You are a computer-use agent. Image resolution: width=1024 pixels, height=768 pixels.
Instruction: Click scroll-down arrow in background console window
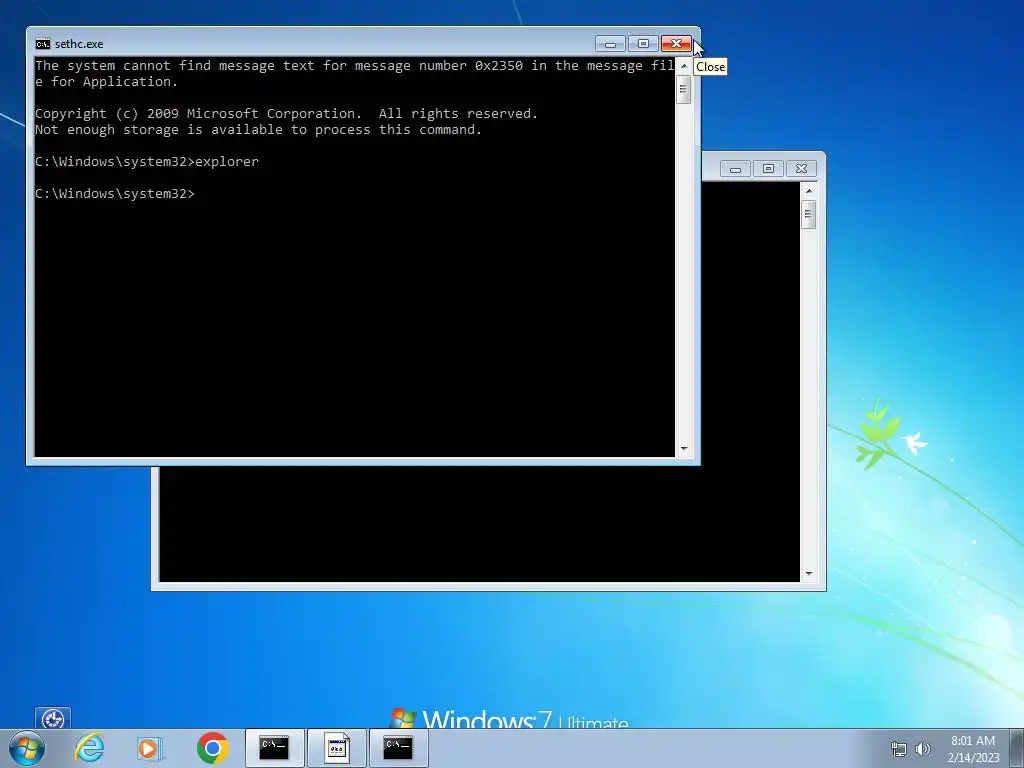(808, 574)
